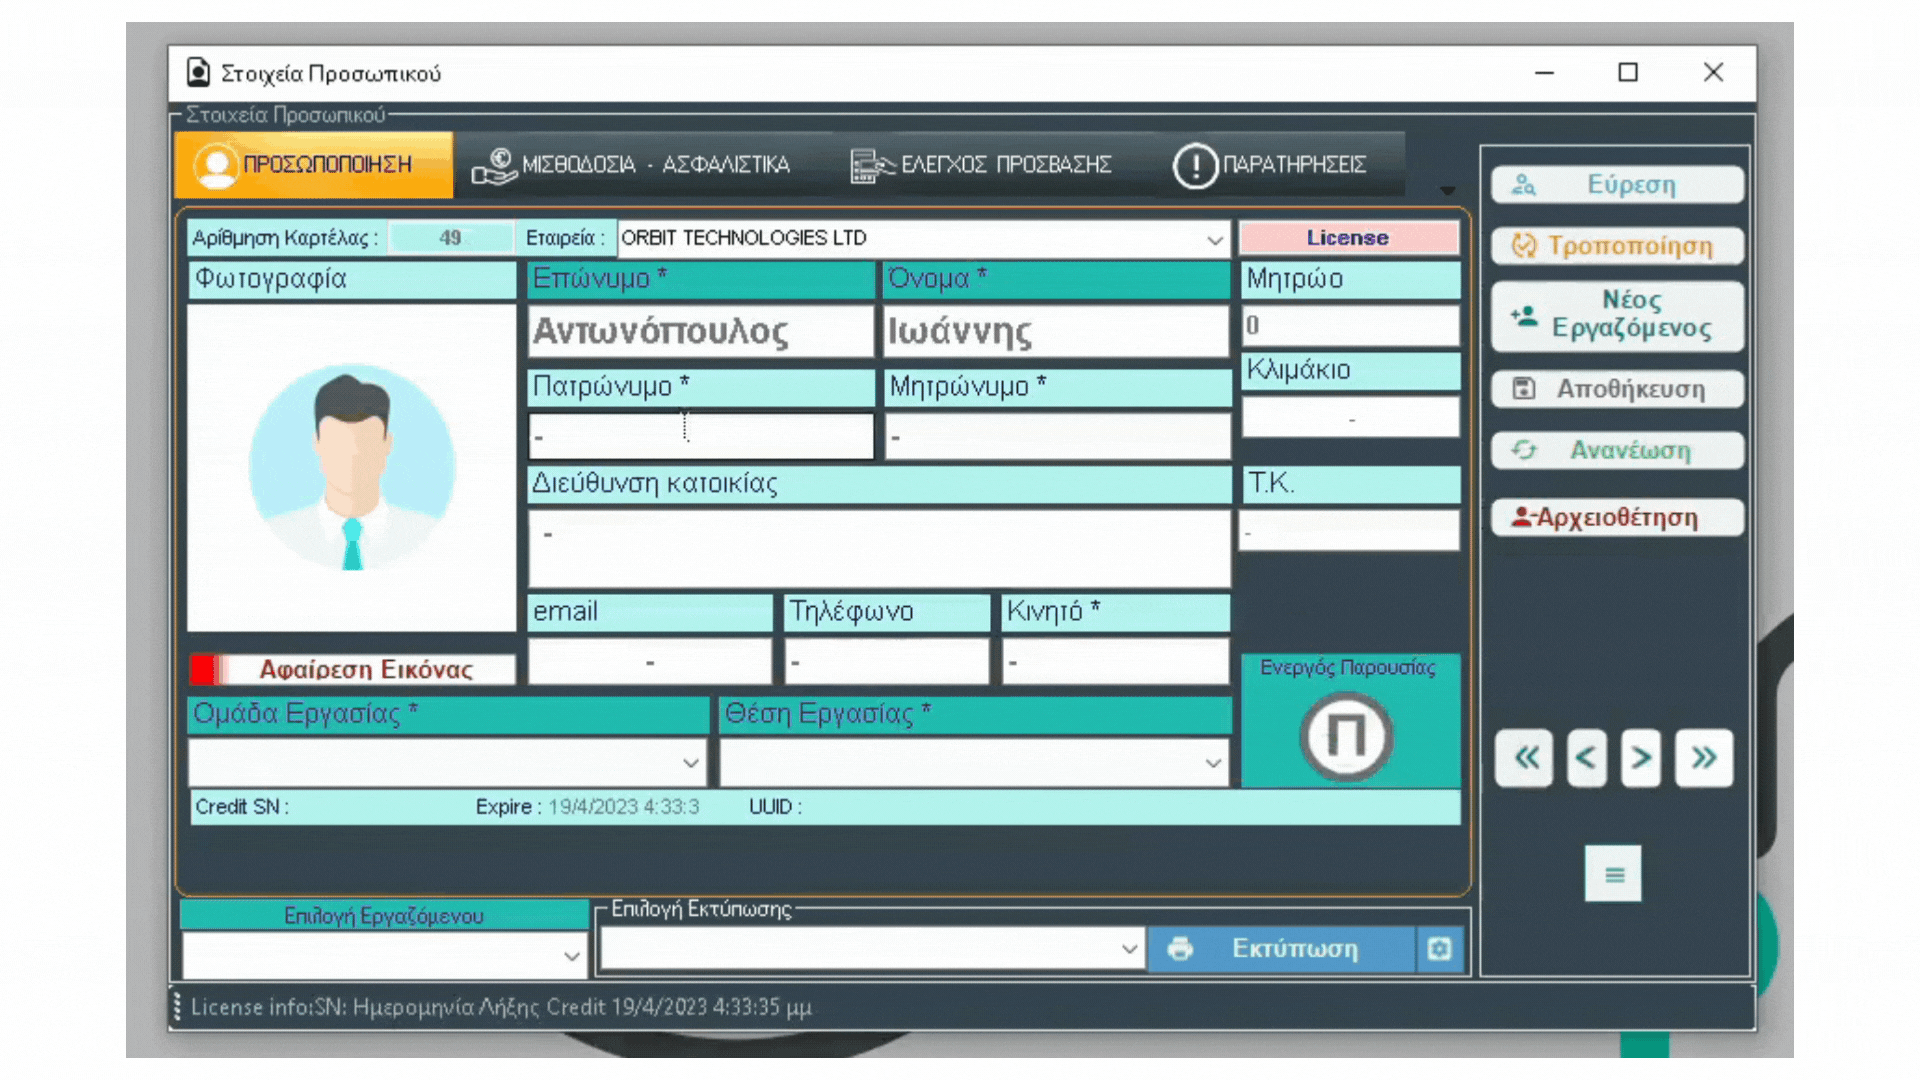Jump to first record with double-left arrow

click(1525, 758)
